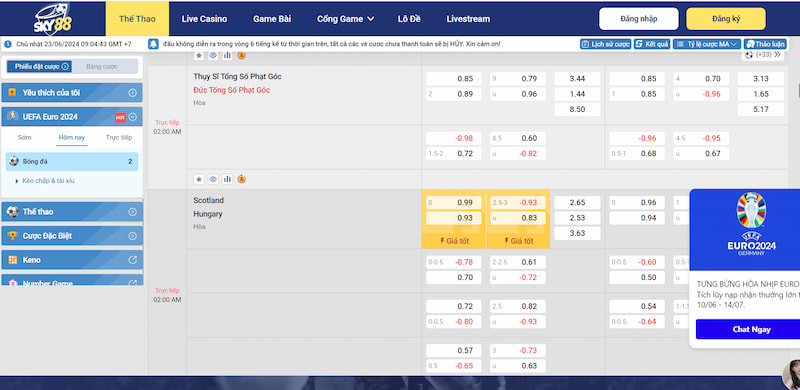Switch to Phiếu đặt cược view

coord(39,66)
